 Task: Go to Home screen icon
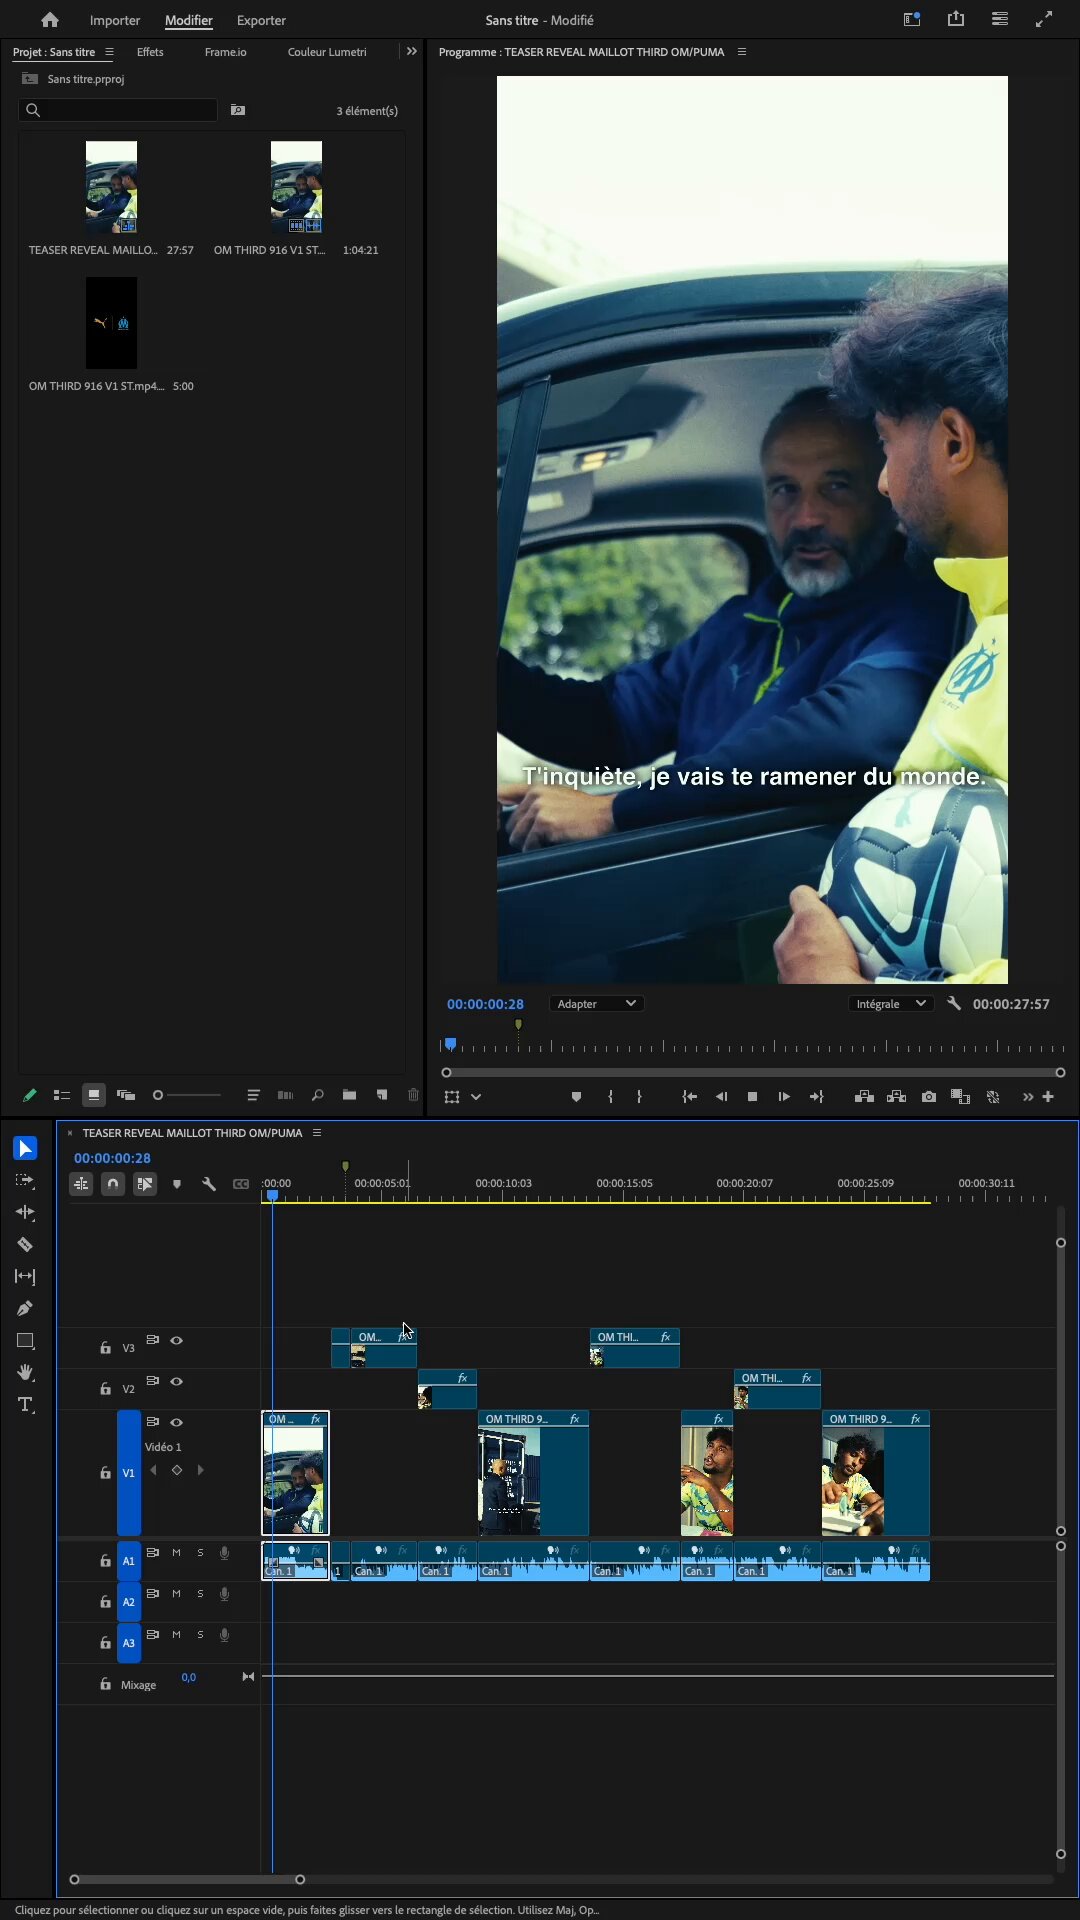tap(50, 20)
